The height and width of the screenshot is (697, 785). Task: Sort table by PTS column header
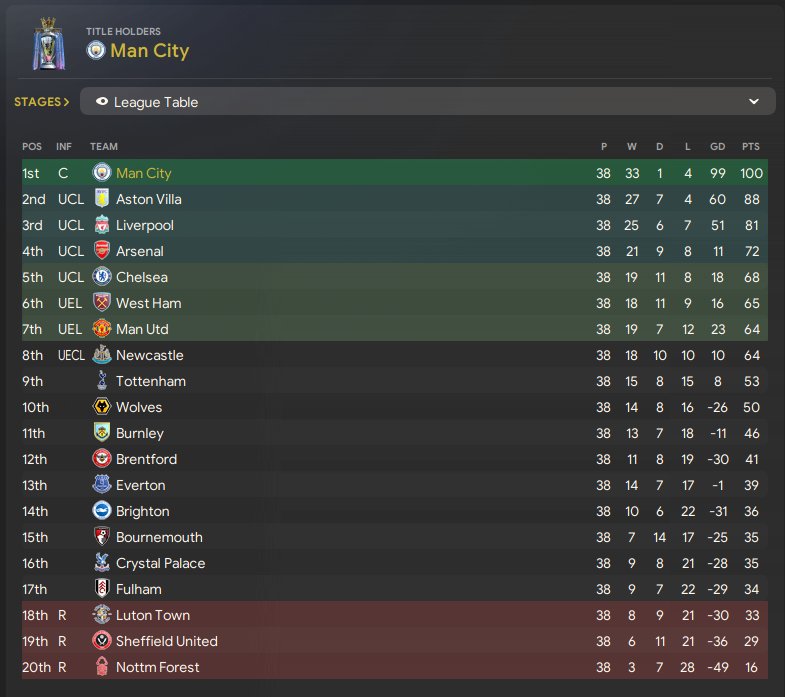(x=750, y=147)
